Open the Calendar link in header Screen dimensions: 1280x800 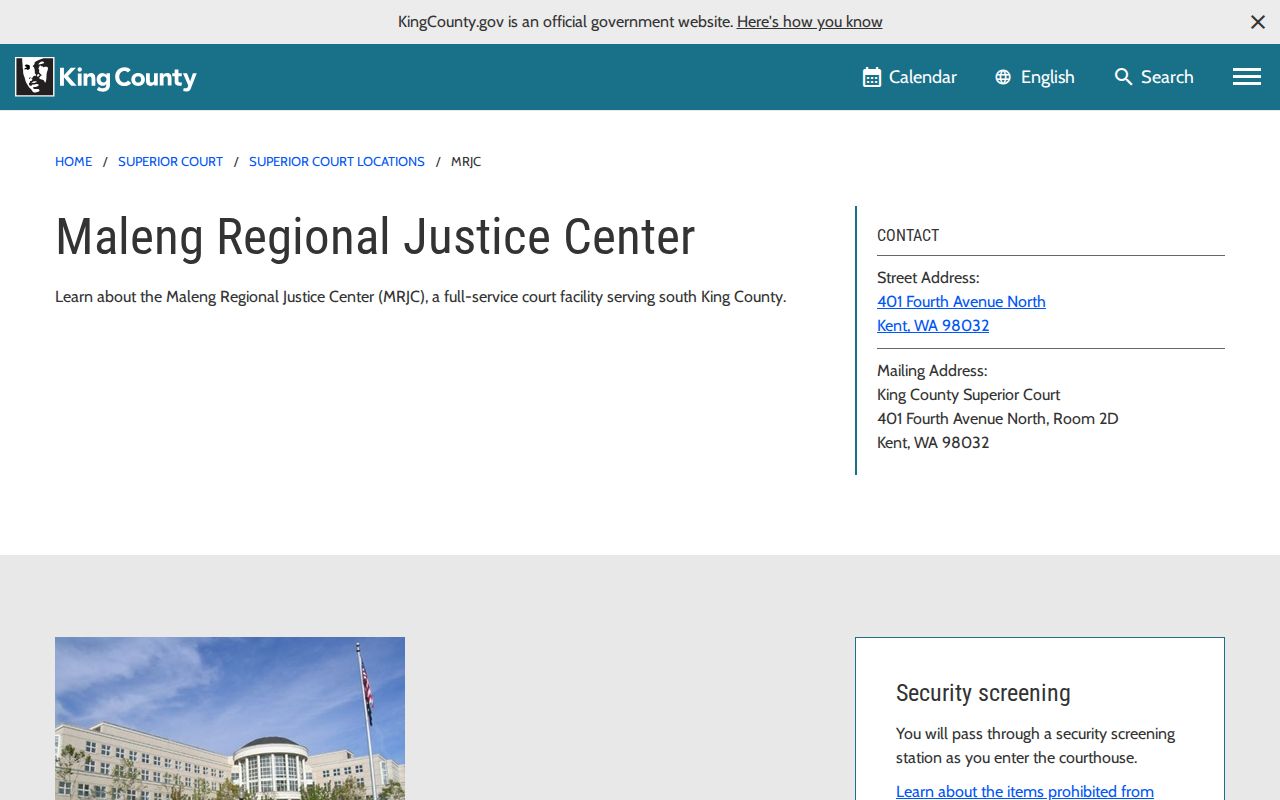pos(910,77)
